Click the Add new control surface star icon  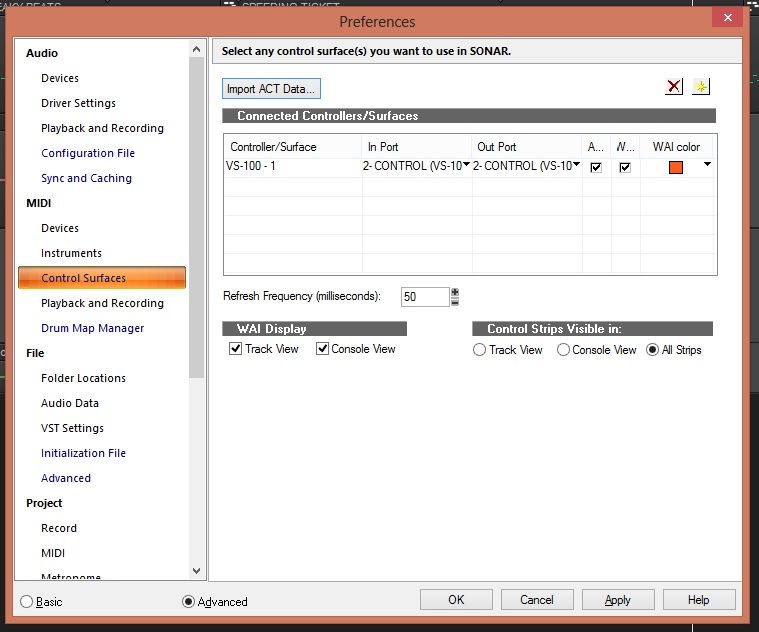[x=701, y=87]
